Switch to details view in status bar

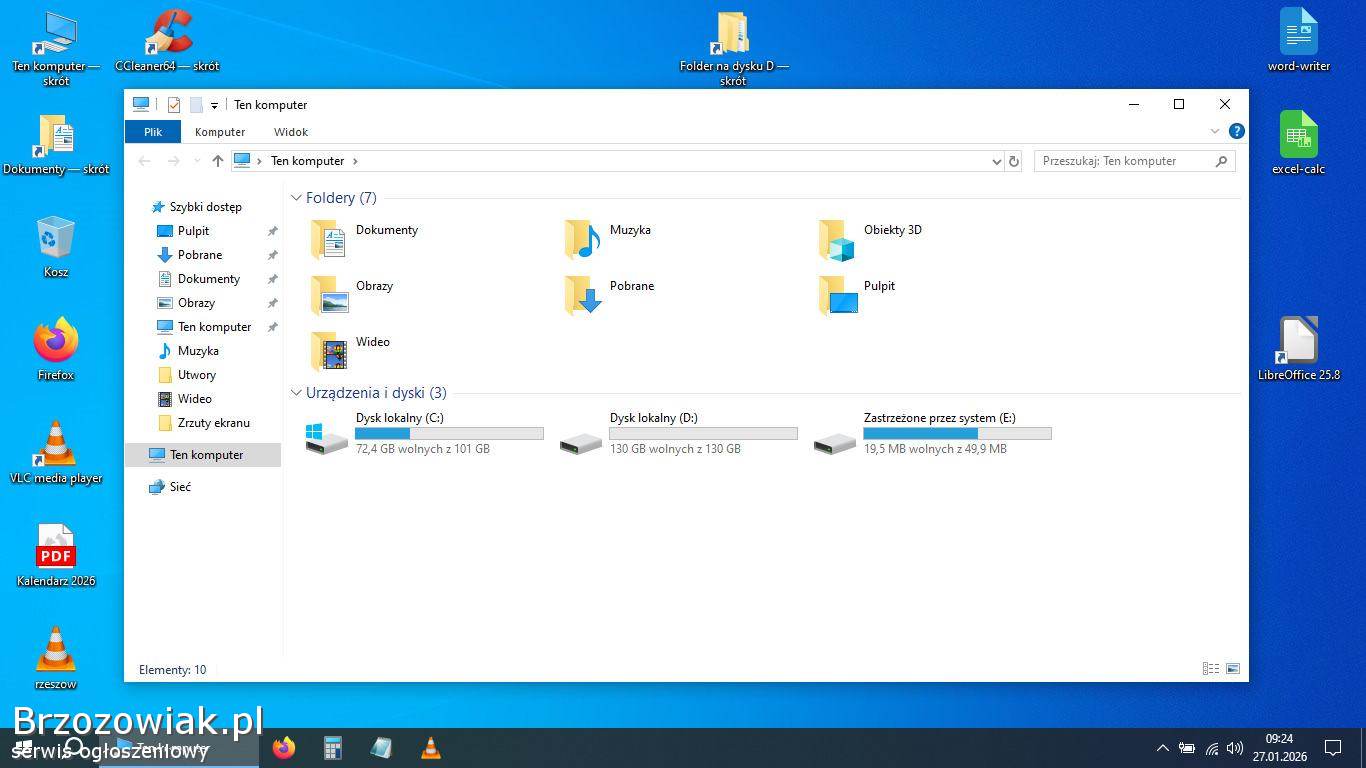tap(1210, 669)
